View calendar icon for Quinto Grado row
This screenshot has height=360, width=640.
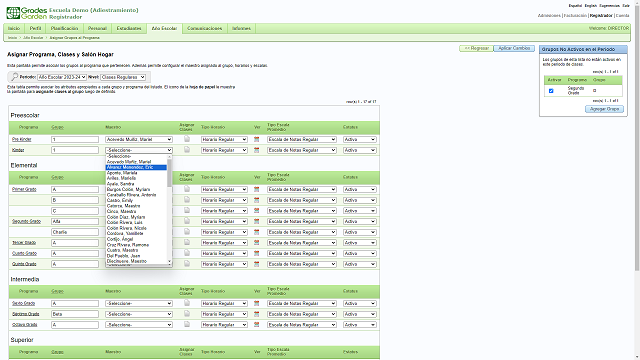pos(256,264)
